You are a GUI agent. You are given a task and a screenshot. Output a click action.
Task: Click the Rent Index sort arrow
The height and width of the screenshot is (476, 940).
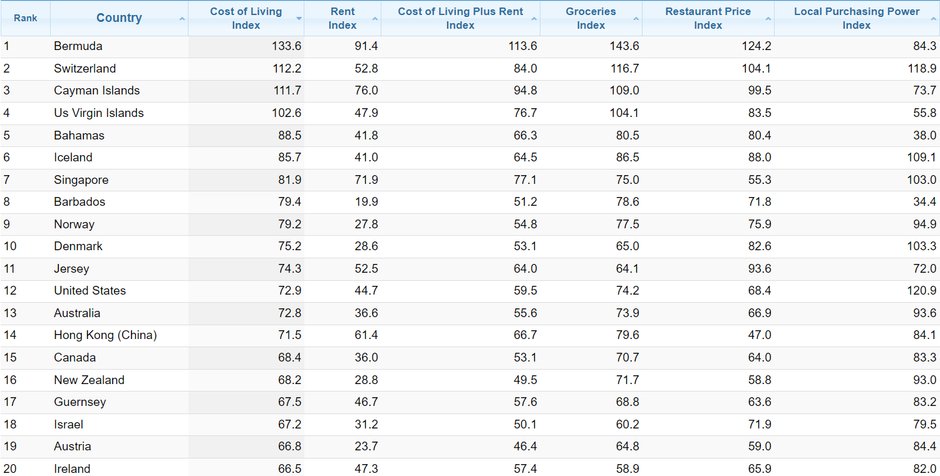tap(374, 19)
